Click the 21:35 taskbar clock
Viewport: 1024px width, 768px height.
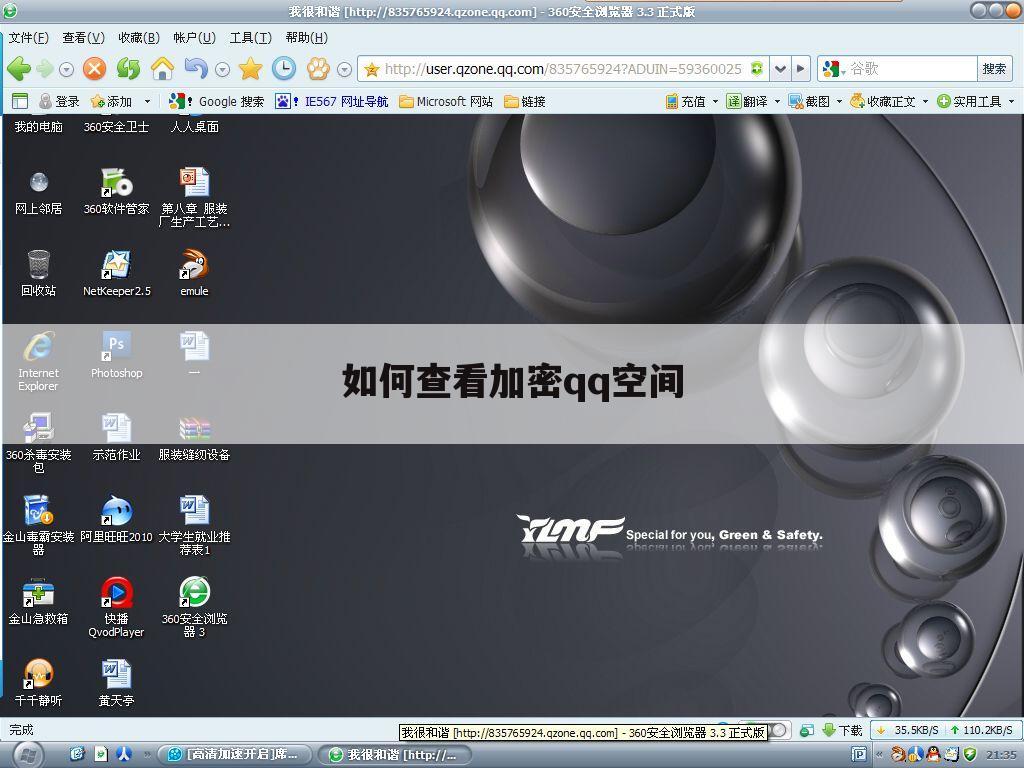1001,755
